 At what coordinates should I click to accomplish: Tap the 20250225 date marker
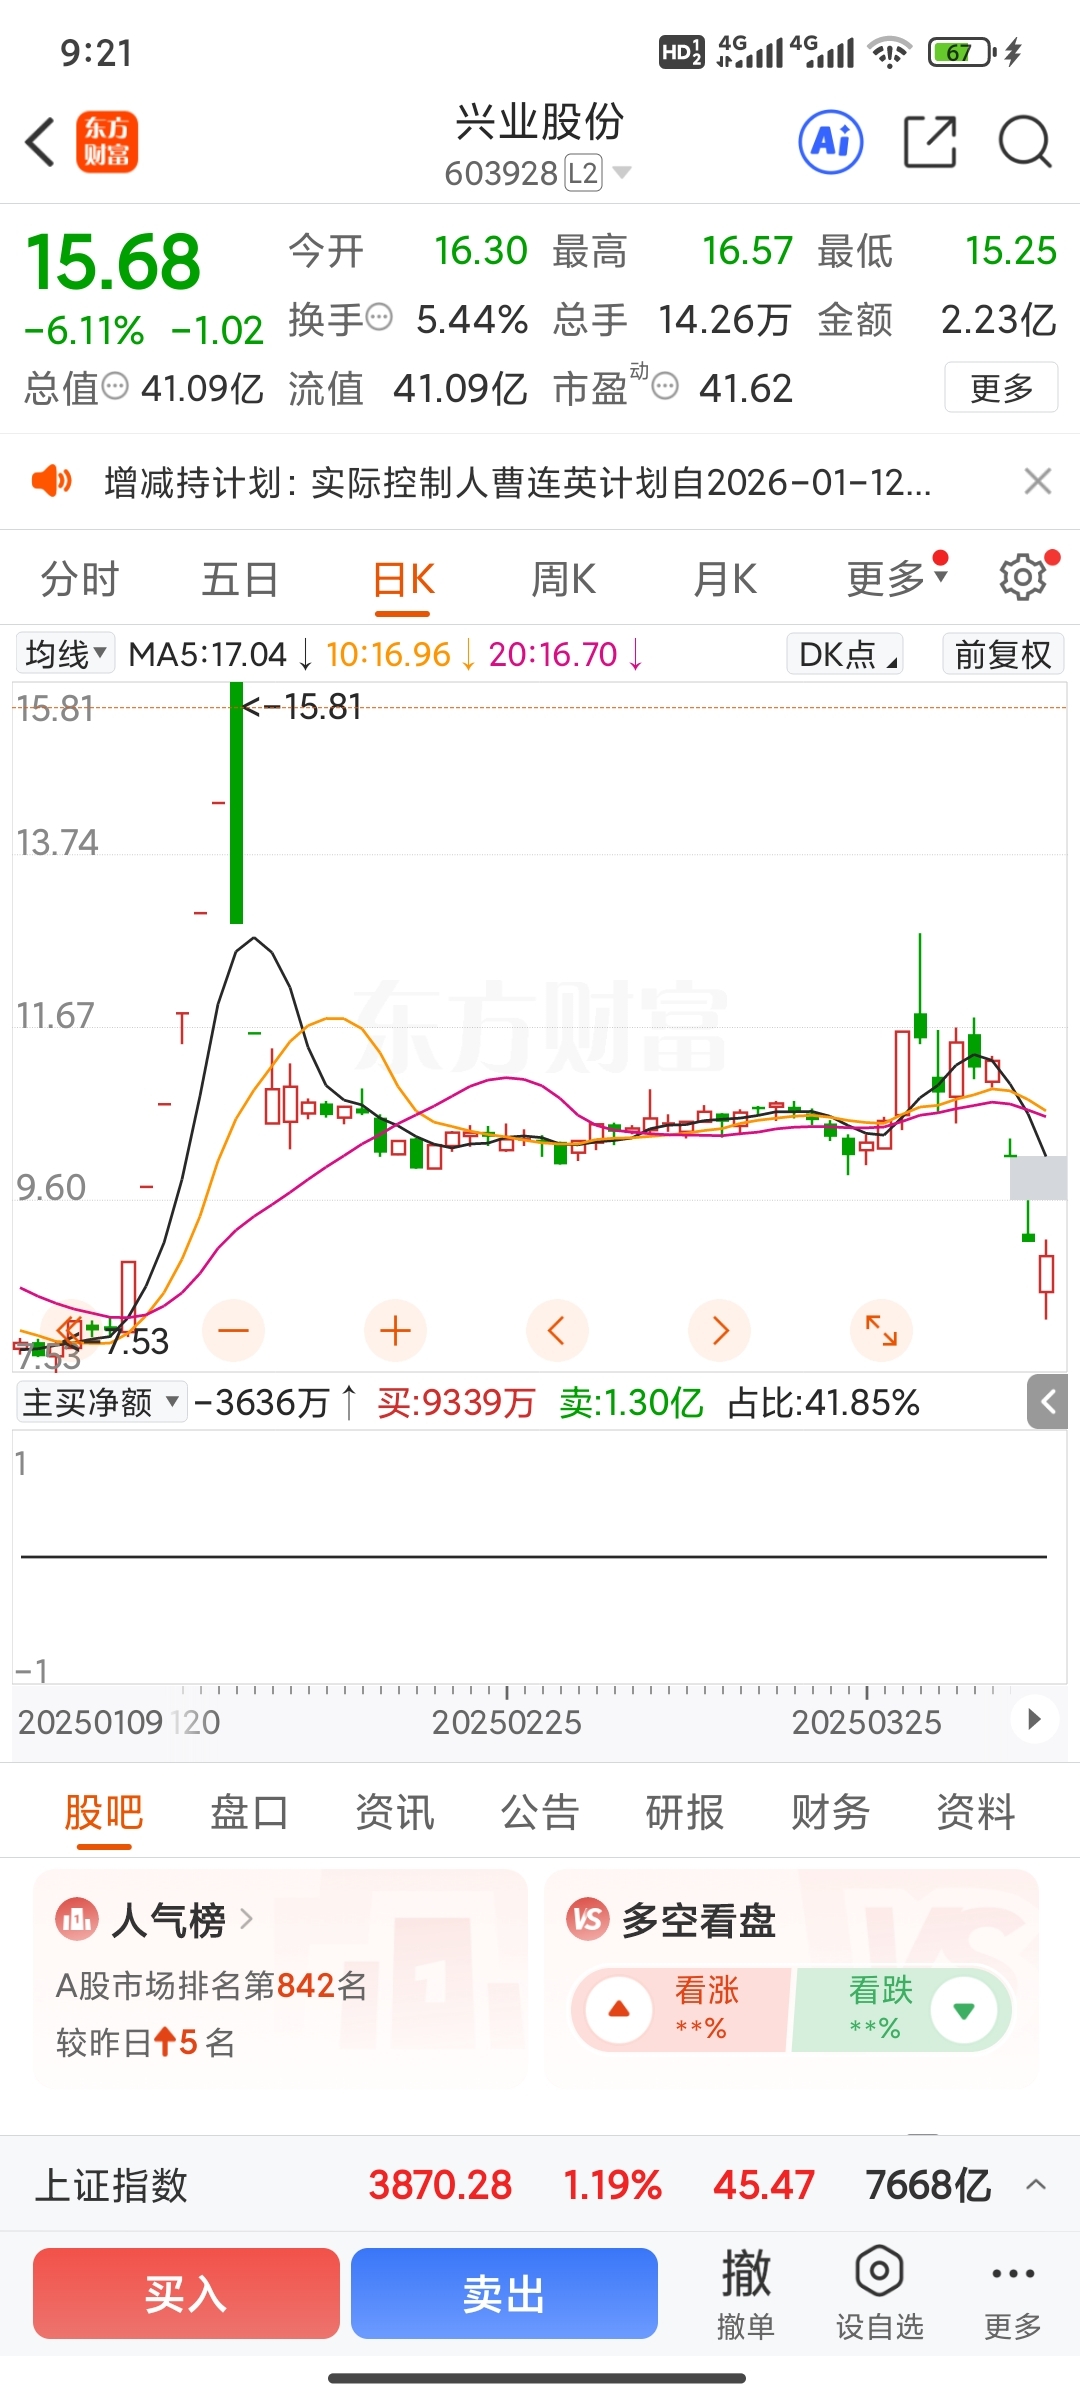point(507,1722)
